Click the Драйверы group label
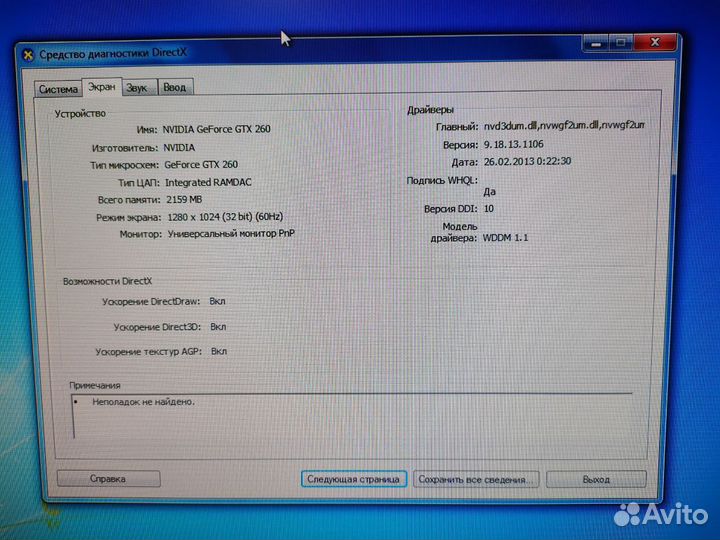 (430, 110)
